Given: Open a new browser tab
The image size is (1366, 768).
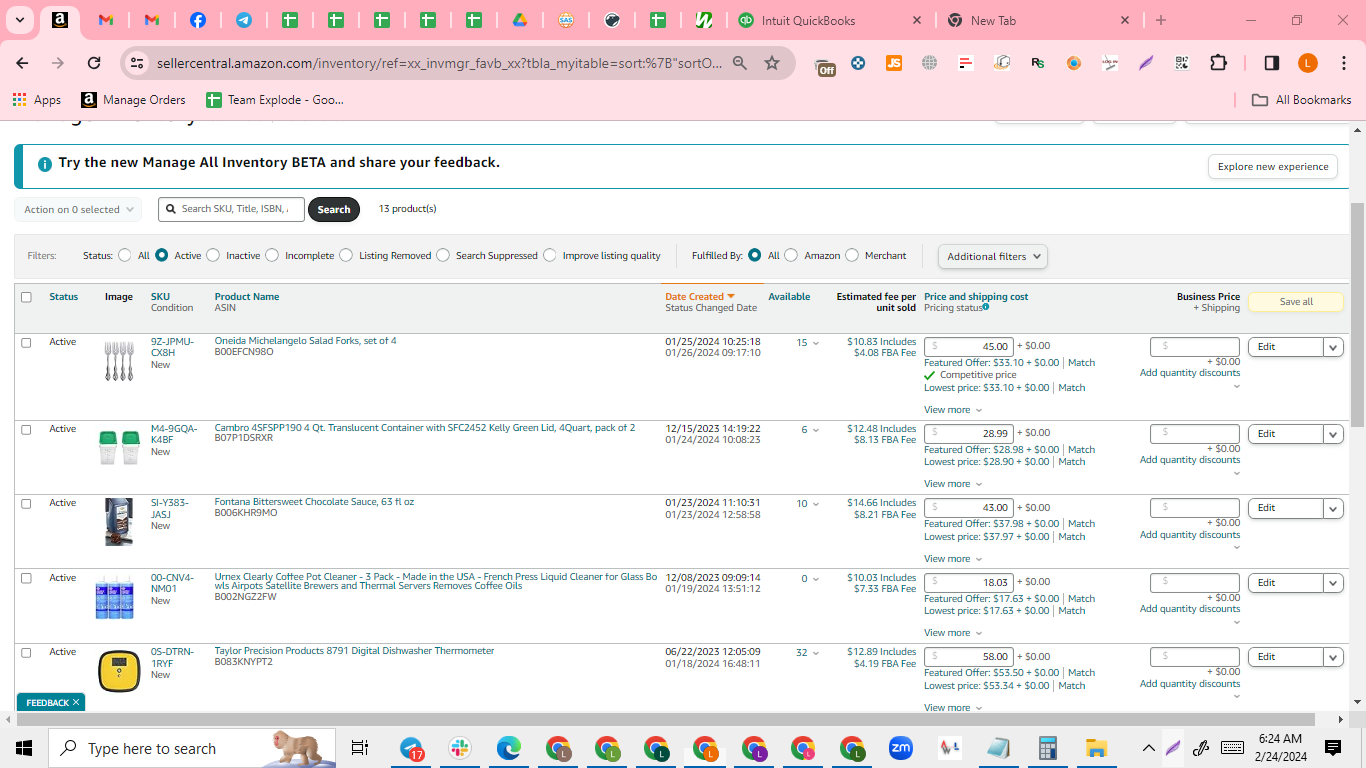Looking at the screenshot, I should click(x=1161, y=20).
